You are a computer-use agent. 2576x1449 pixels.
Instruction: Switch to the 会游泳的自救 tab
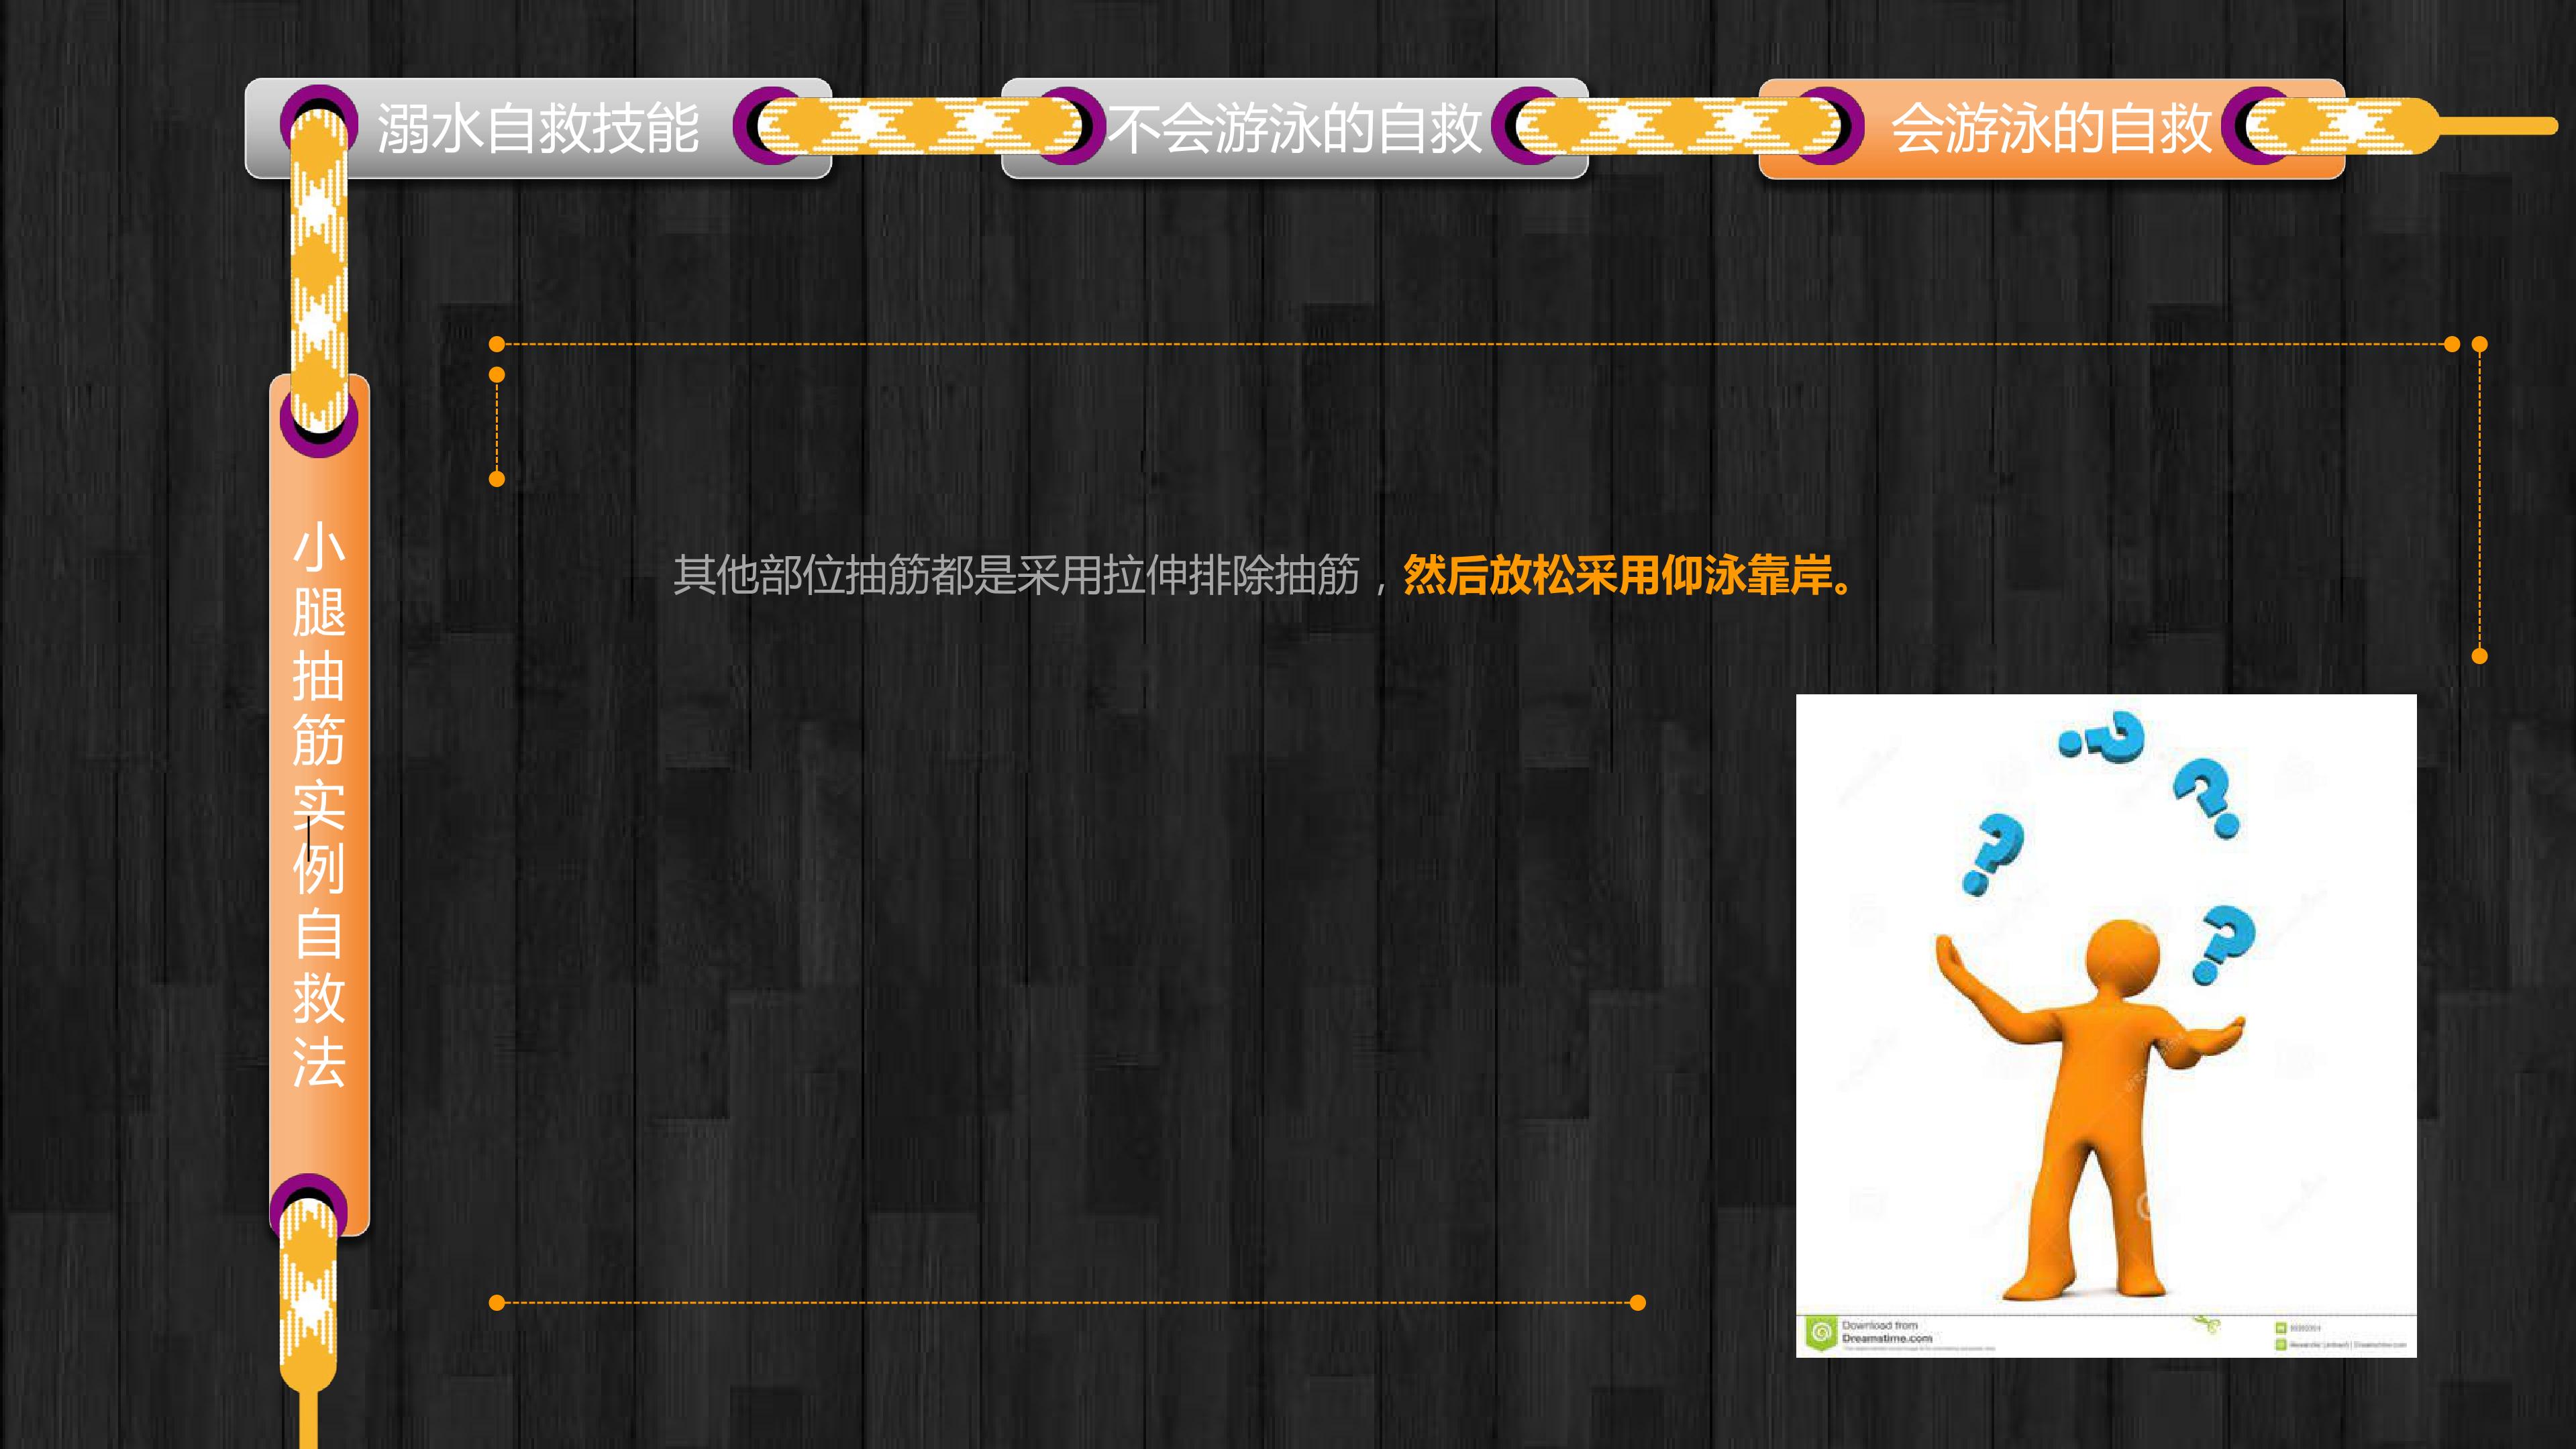(x=2051, y=128)
